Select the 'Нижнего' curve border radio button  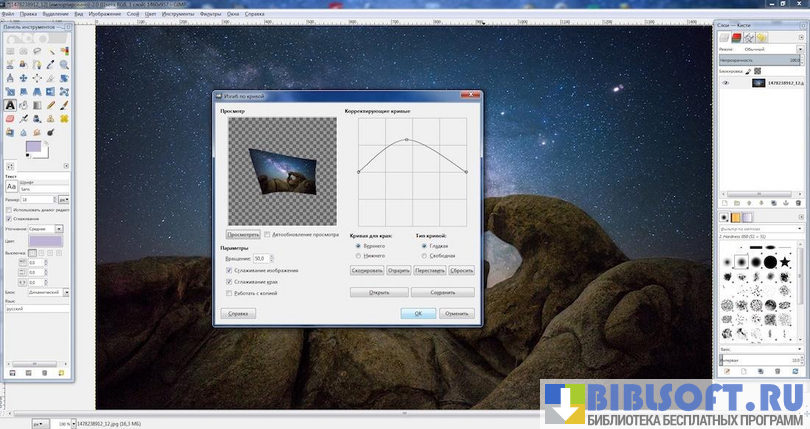(x=358, y=255)
